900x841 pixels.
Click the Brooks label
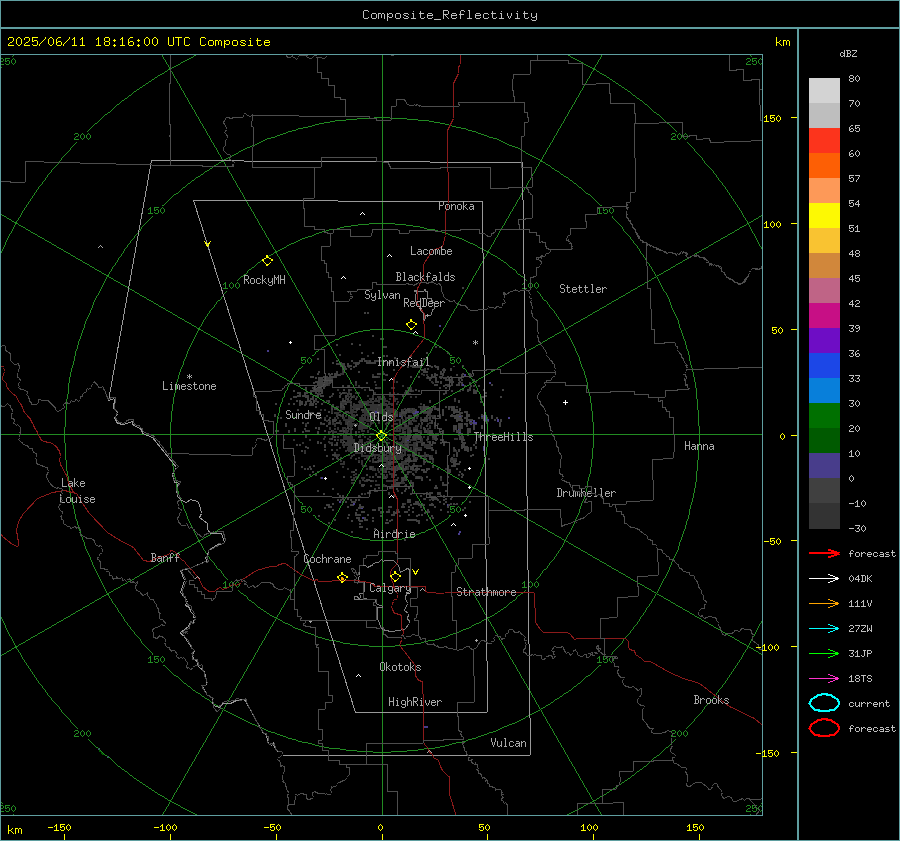(711, 700)
